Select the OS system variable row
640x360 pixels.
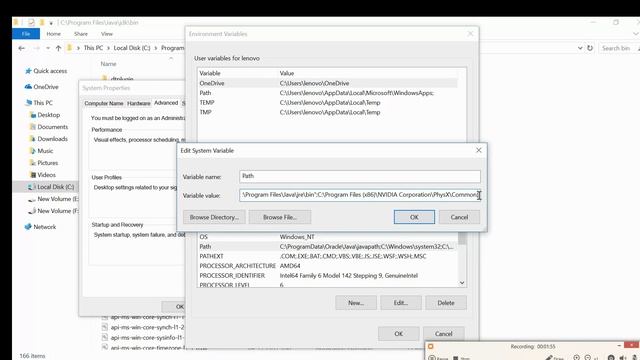327,237
